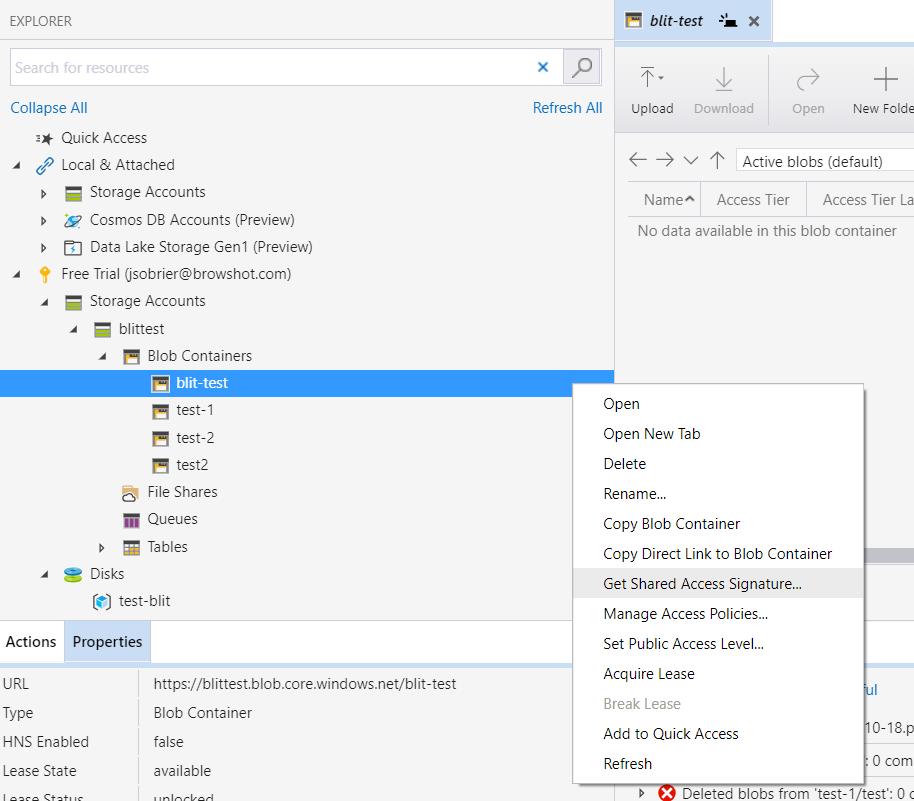The image size is (914, 801).
Task: Click the Download toolbar icon
Action: [x=723, y=79]
